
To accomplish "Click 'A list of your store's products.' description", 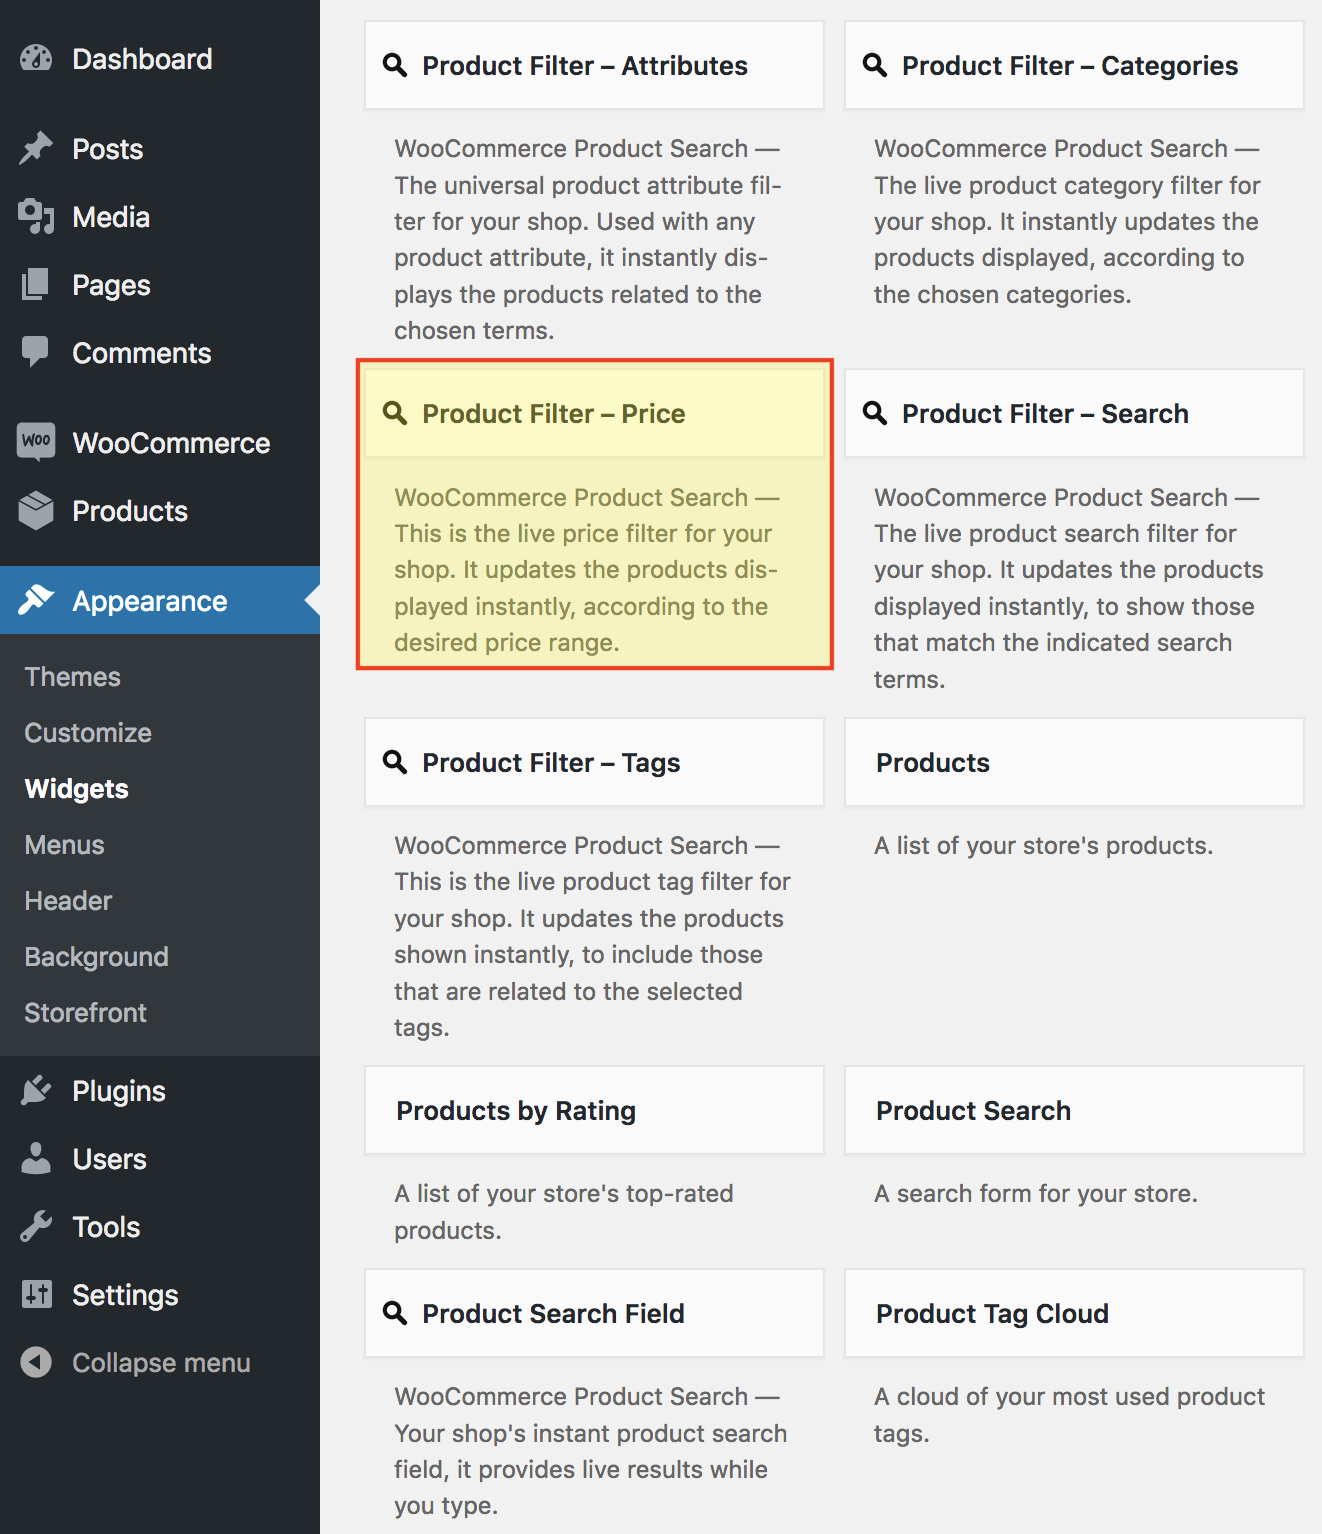I will coord(1043,846).
